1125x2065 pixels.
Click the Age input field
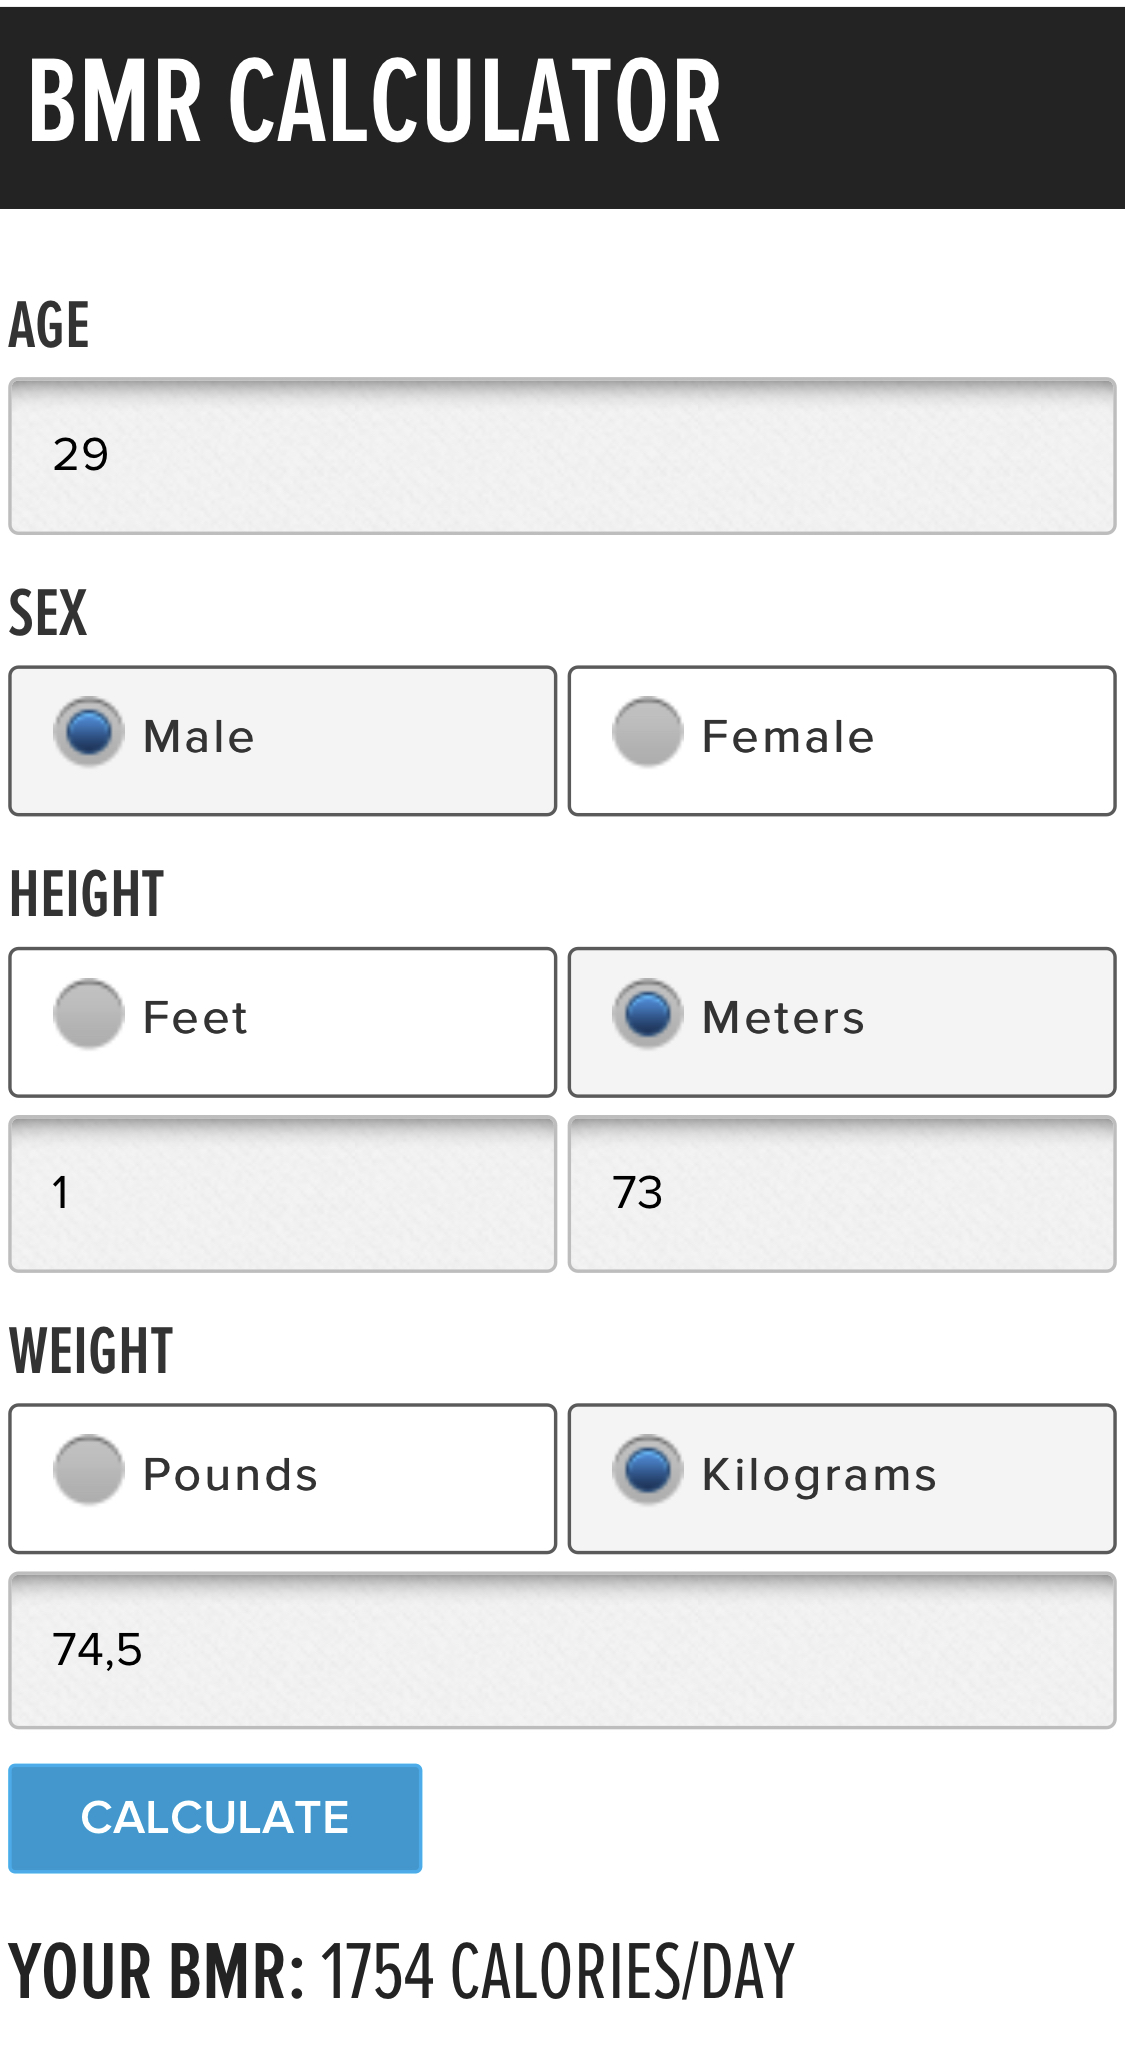click(x=562, y=456)
